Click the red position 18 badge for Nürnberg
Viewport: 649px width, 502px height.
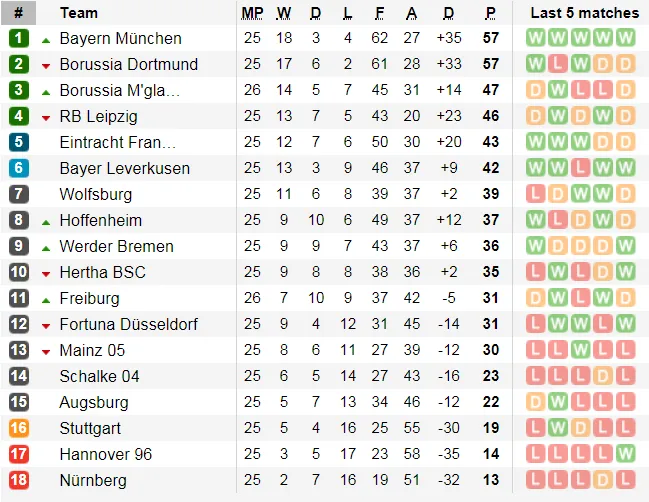click(19, 480)
